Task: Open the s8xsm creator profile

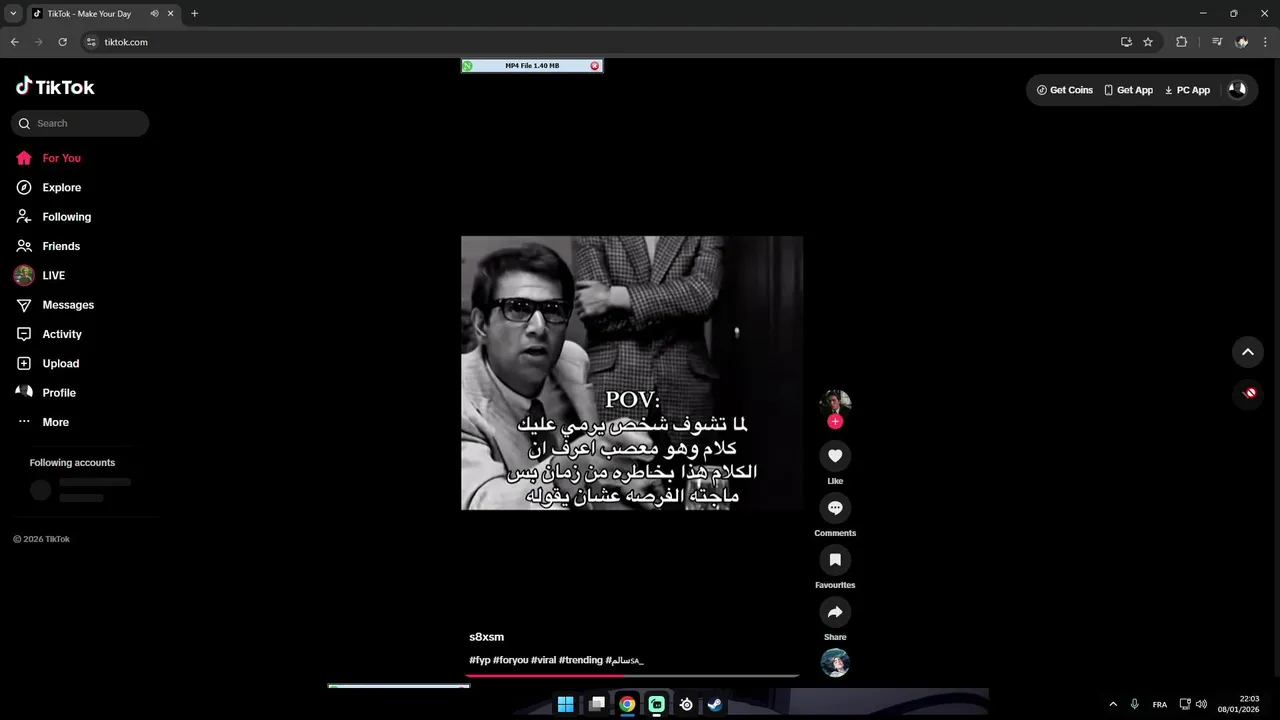Action: point(487,637)
